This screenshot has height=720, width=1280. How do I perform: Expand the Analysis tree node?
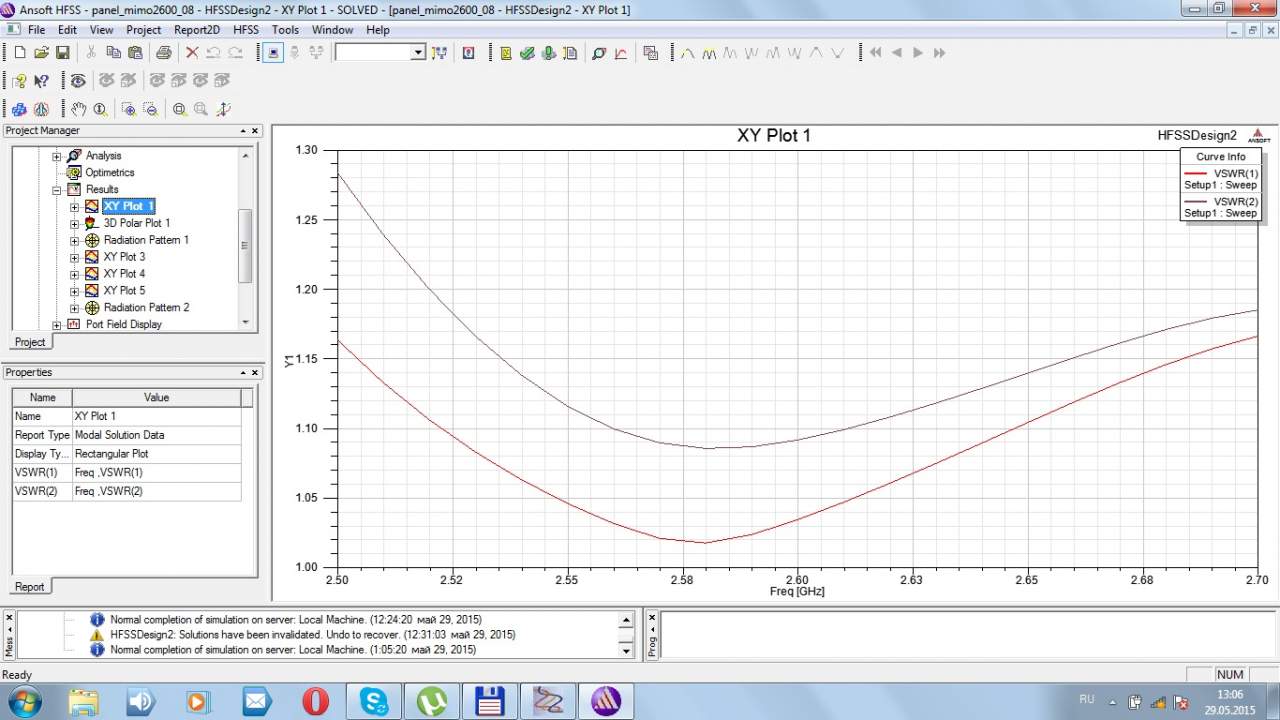click(x=57, y=156)
